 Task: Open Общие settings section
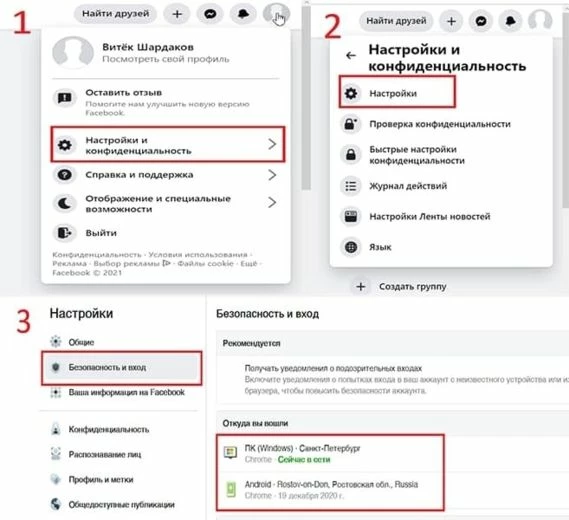point(81,342)
